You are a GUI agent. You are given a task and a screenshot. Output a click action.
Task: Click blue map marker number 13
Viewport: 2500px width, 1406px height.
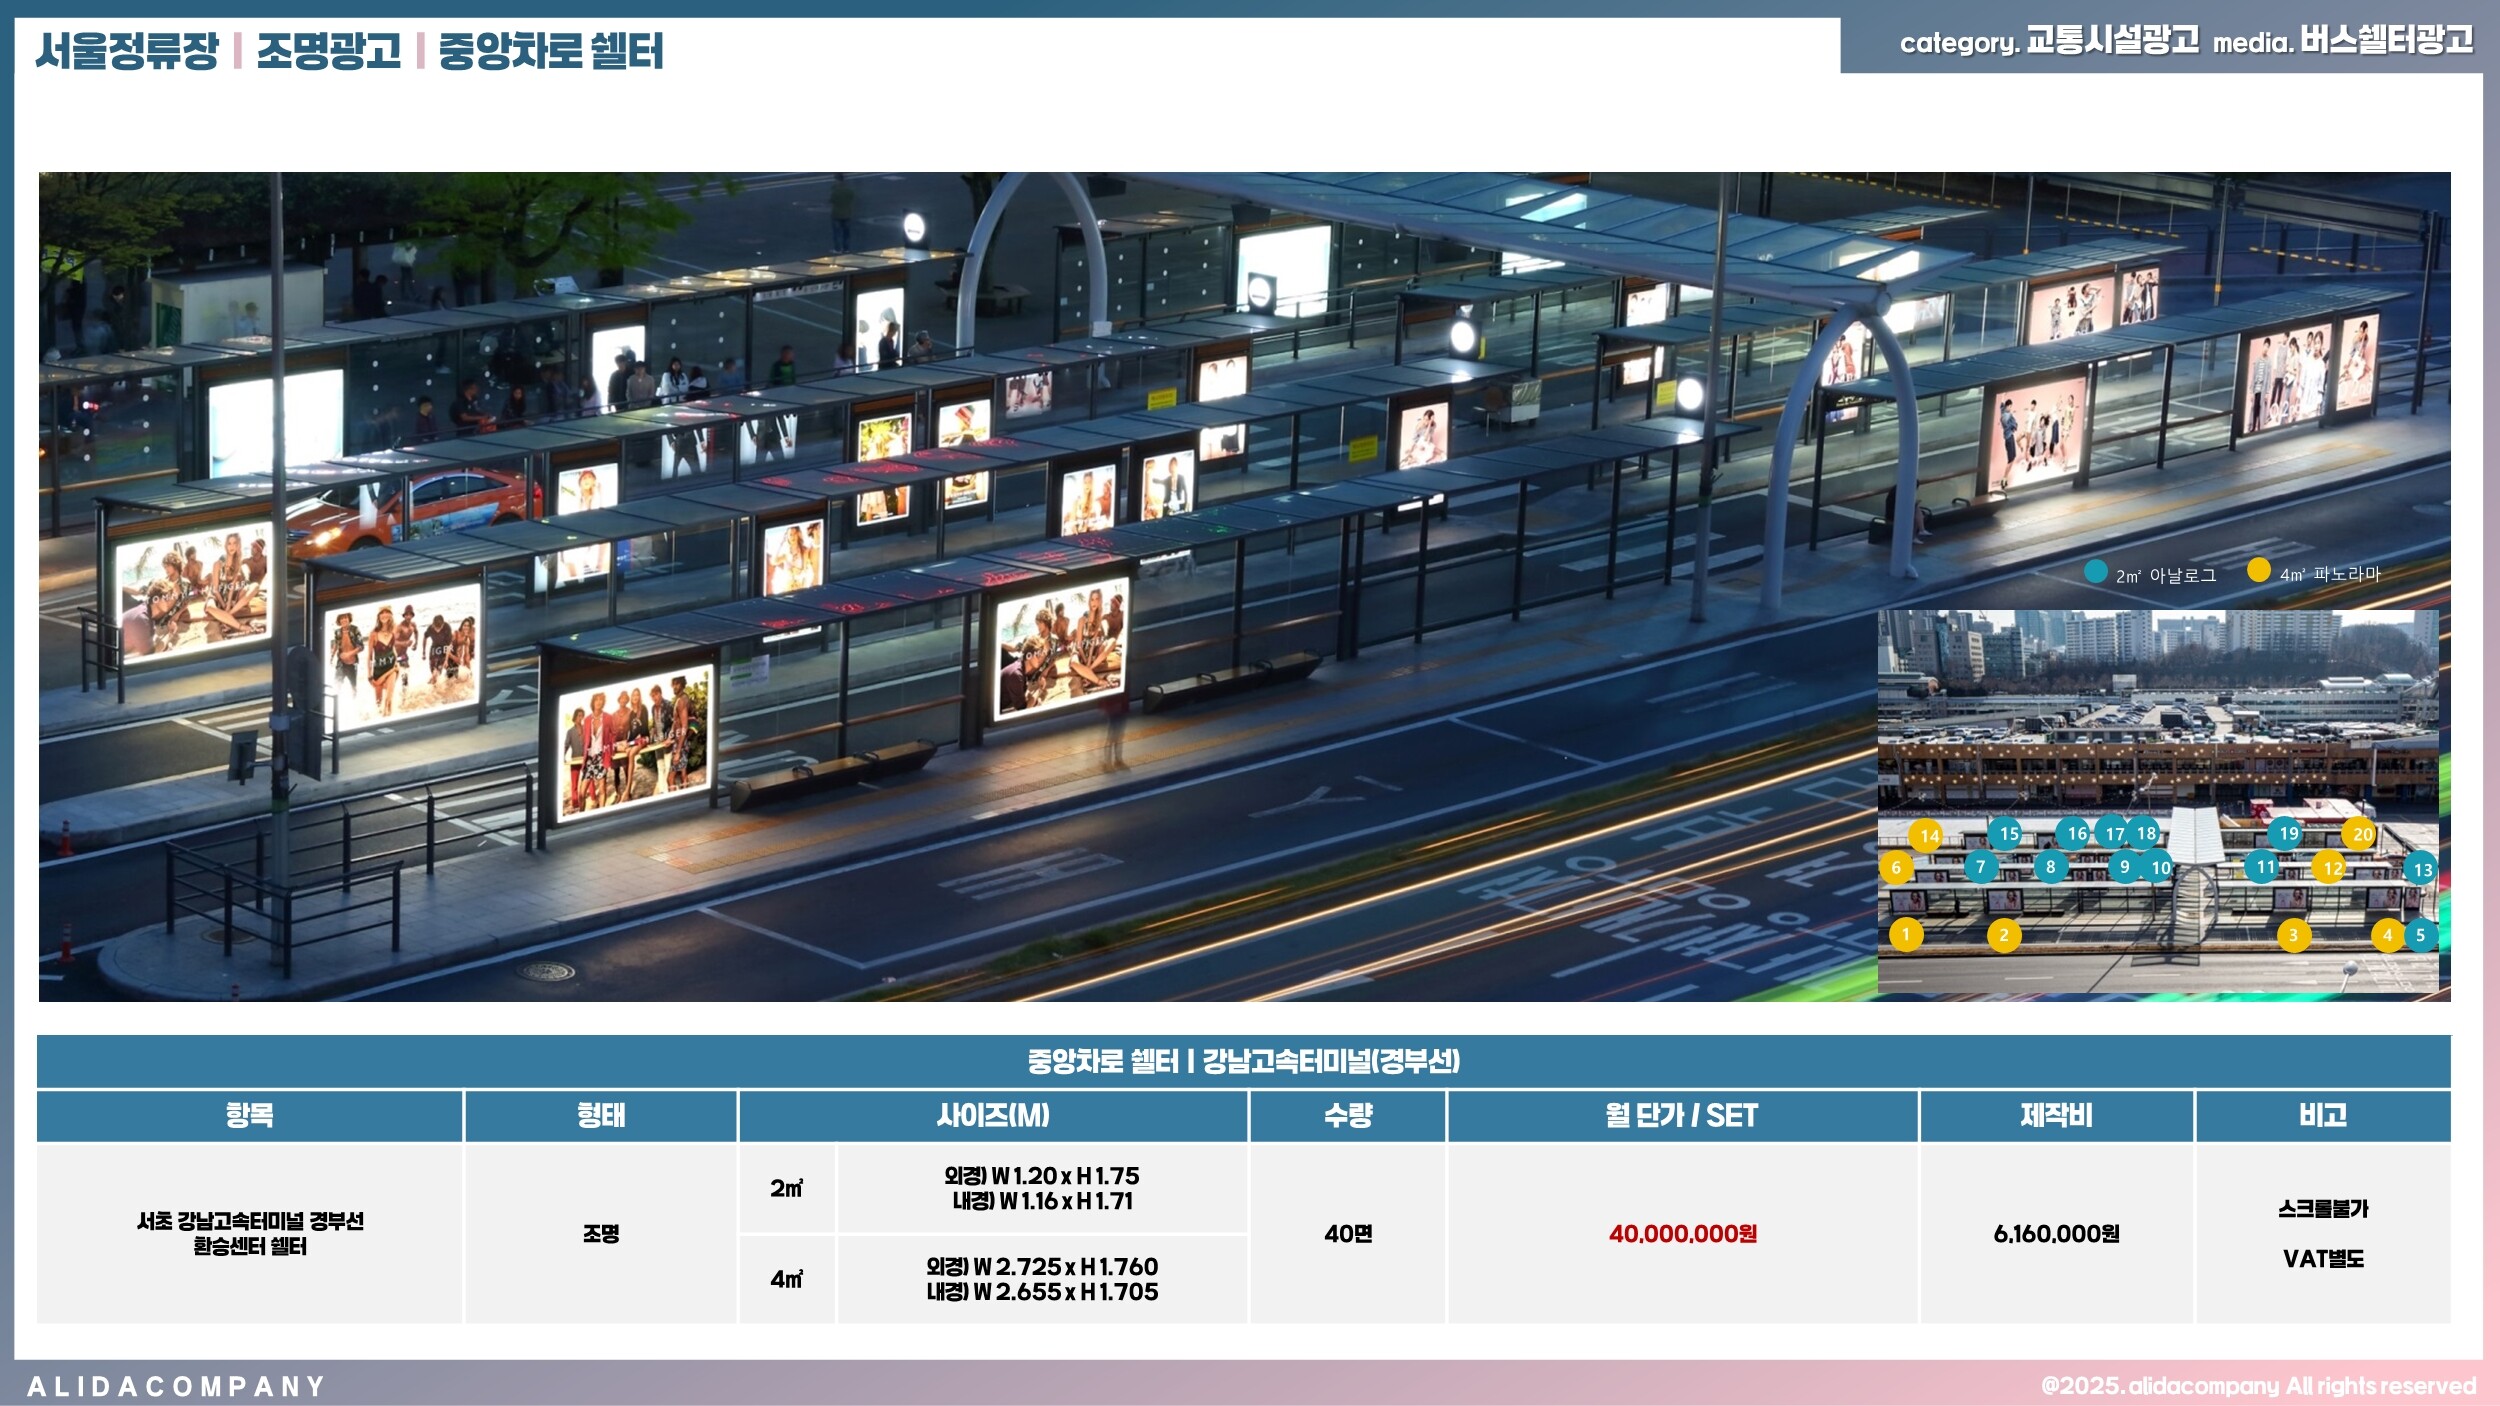pyautogui.click(x=2422, y=869)
